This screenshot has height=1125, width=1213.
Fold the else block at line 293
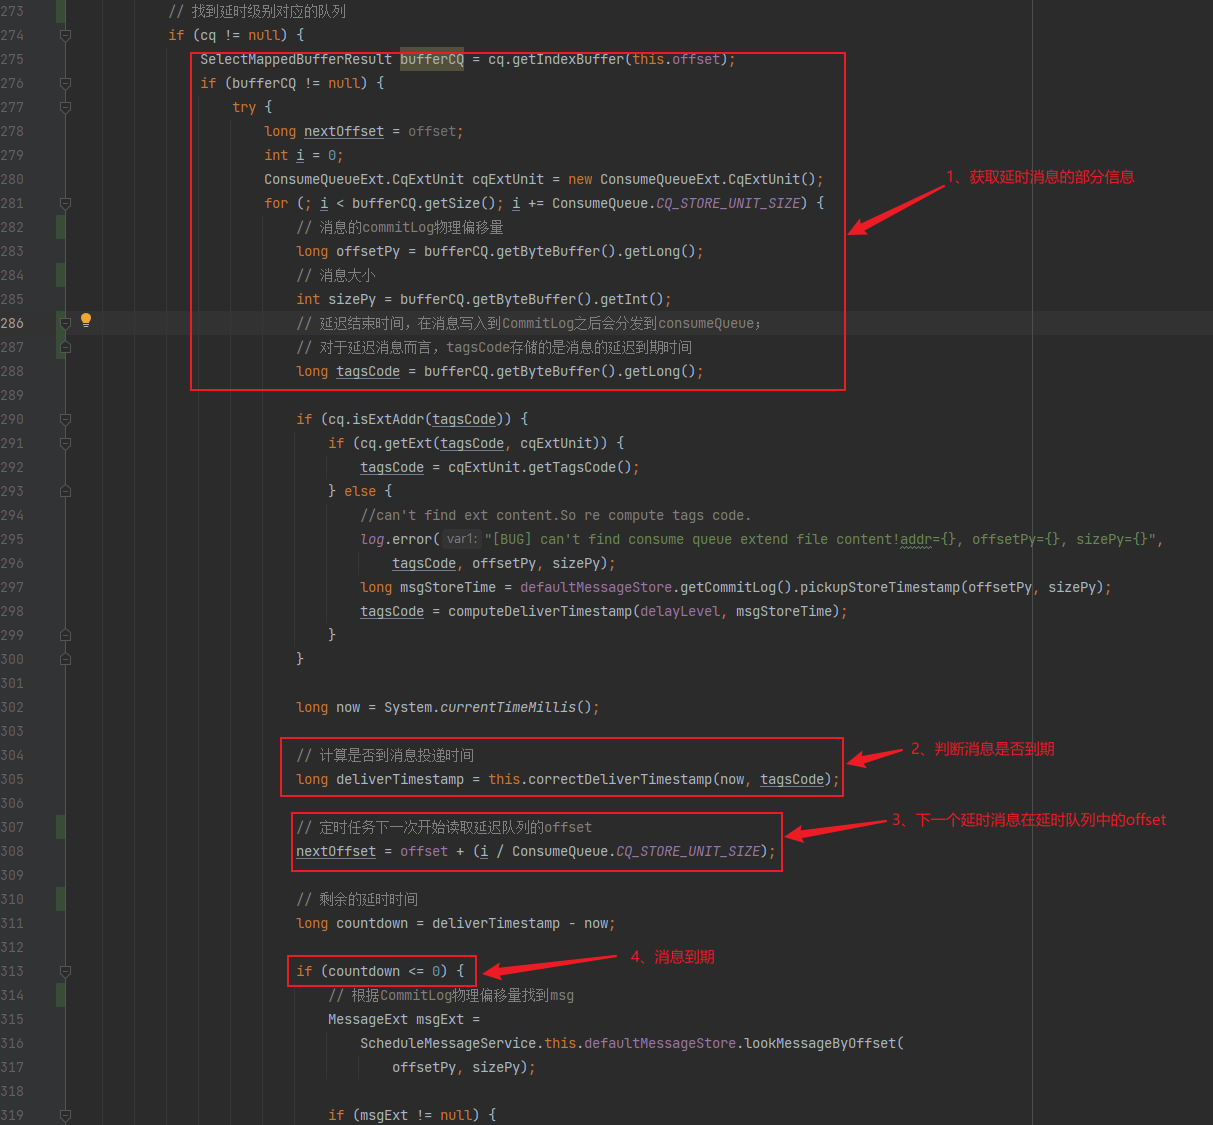click(65, 491)
